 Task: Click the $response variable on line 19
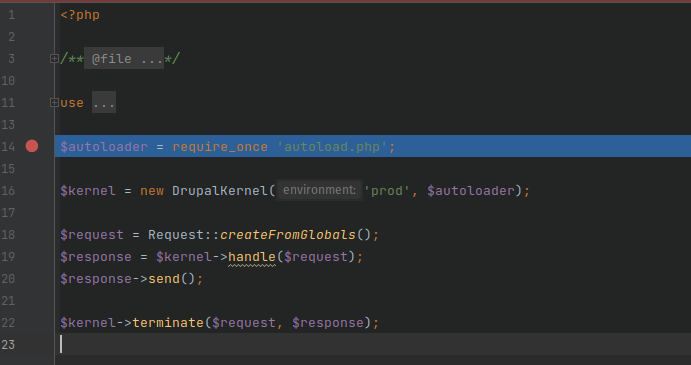pyautogui.click(x=96, y=257)
